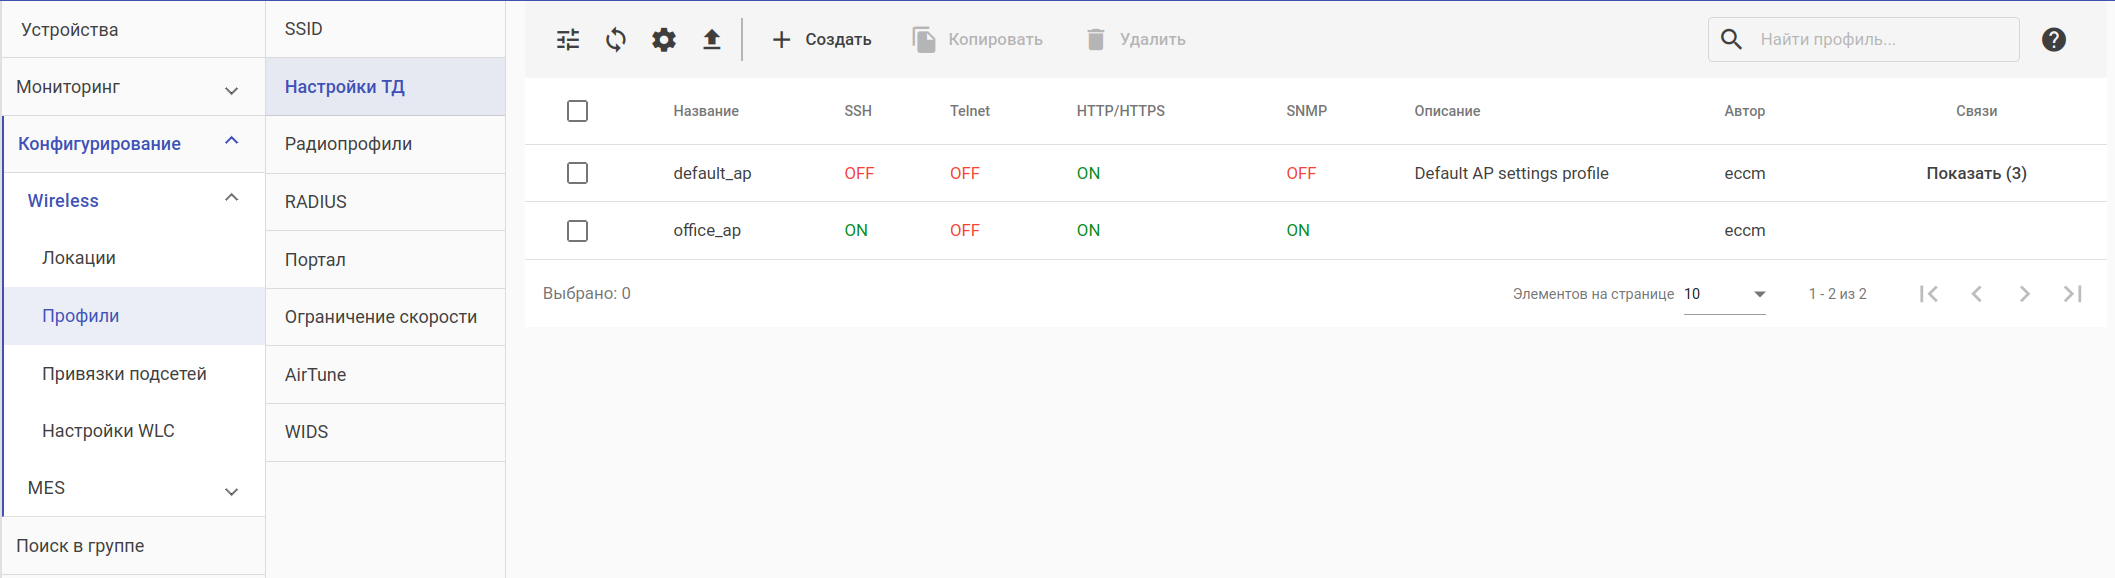This screenshot has width=2115, height=578.
Task: Jump to last page arrow
Action: (2072, 294)
